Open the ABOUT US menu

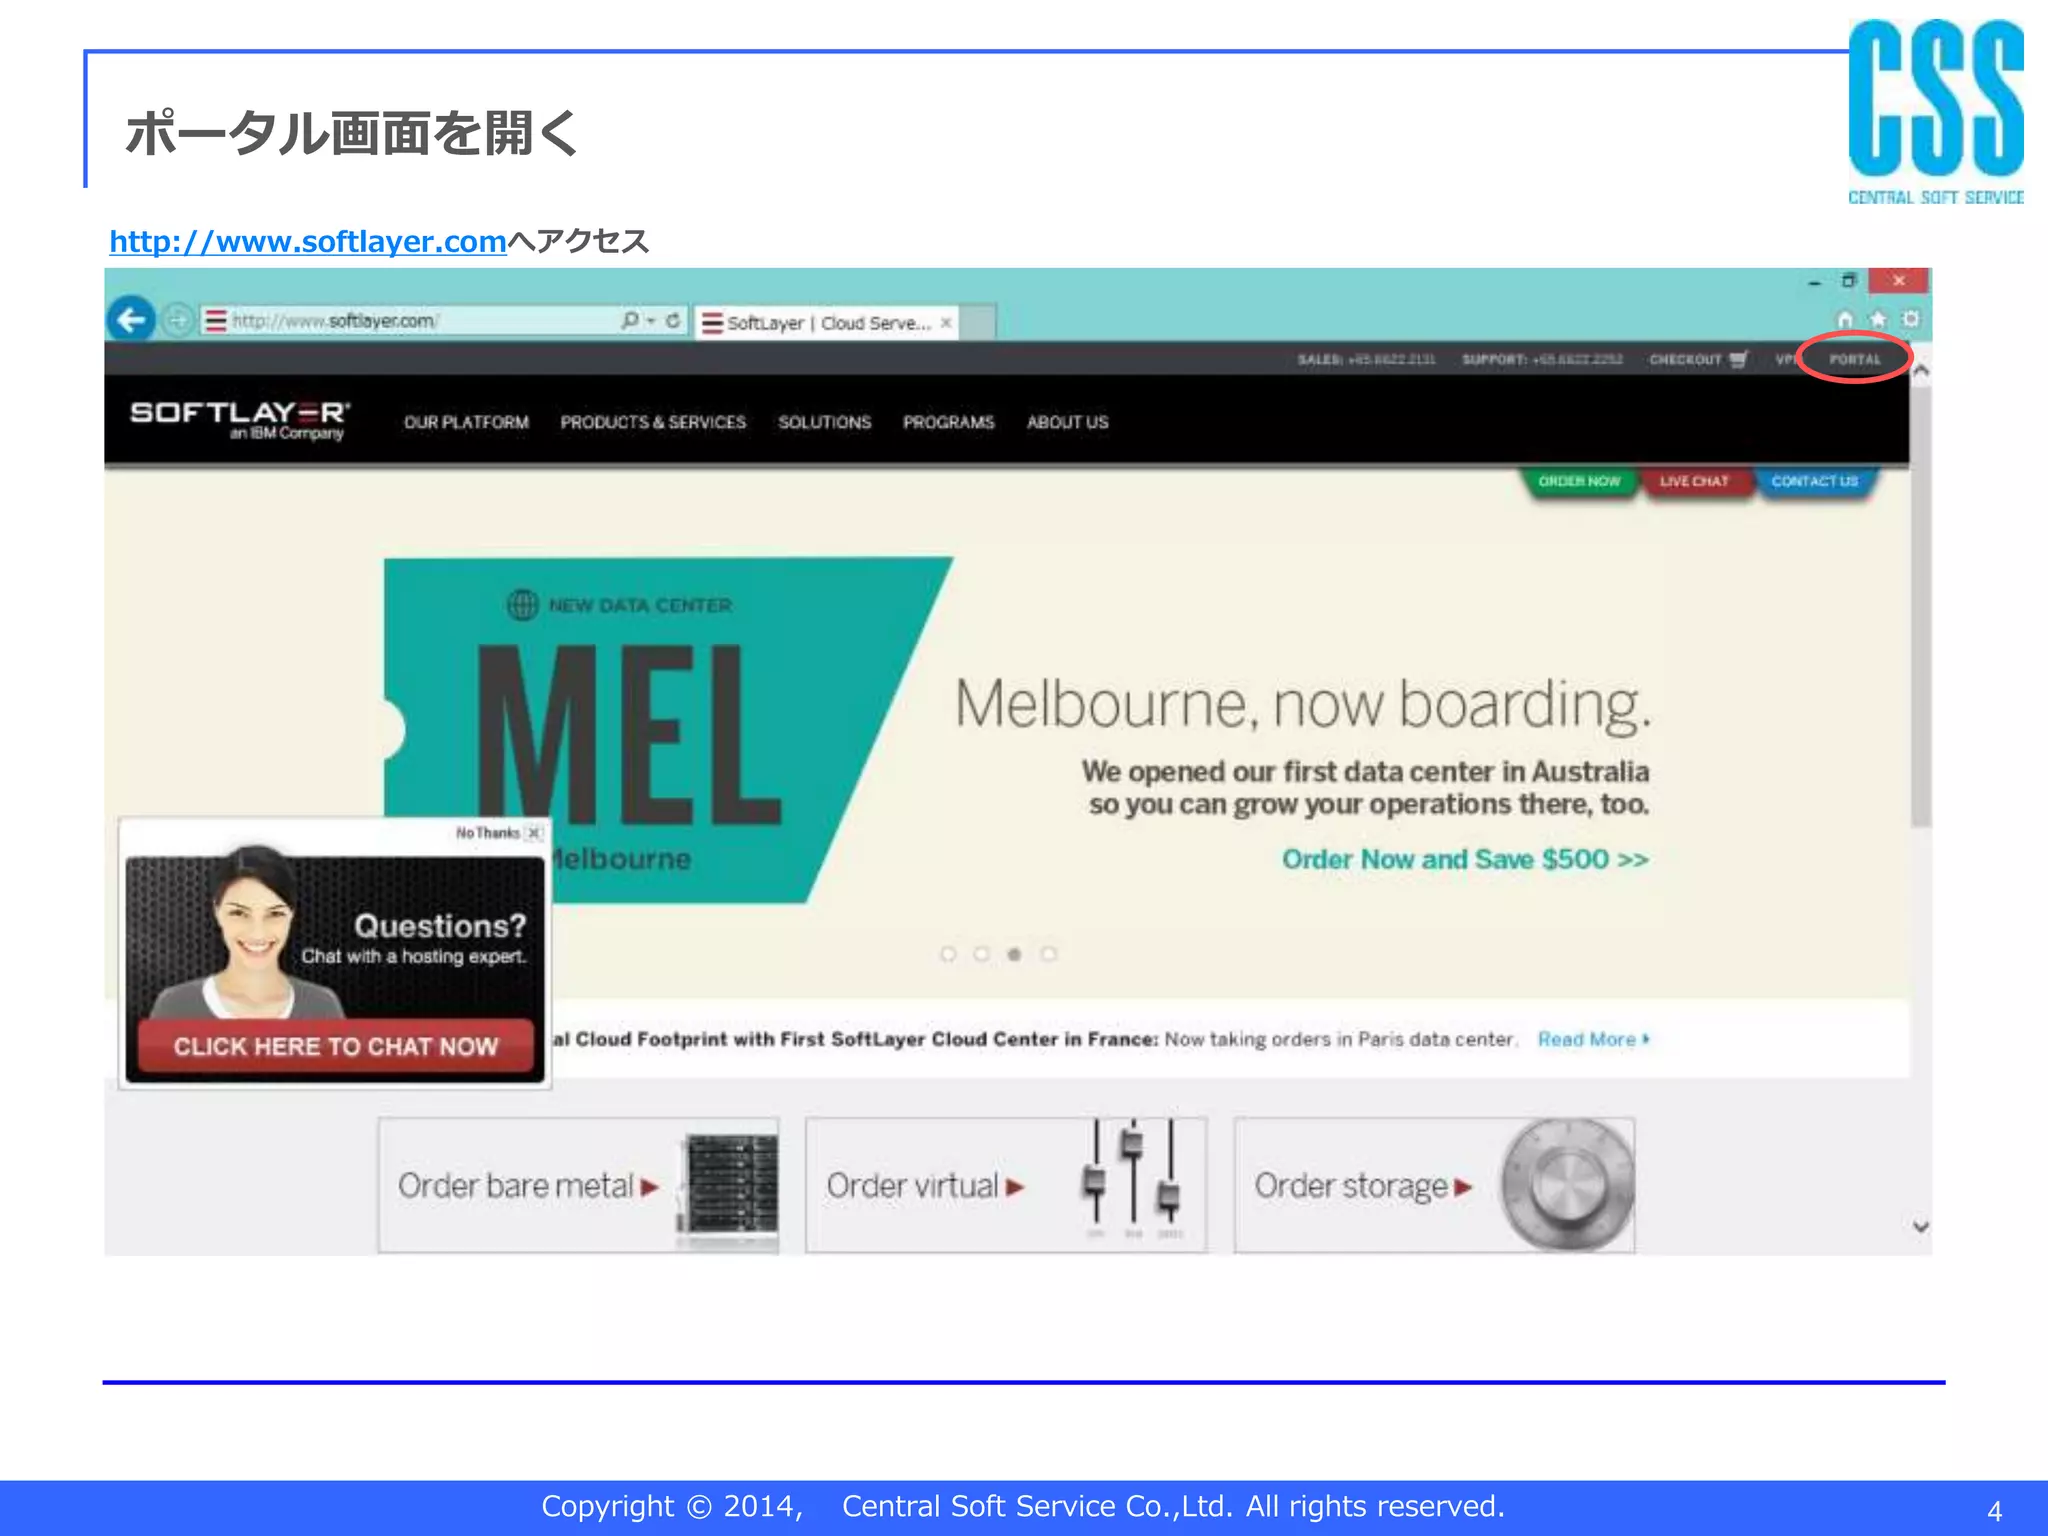[x=1068, y=422]
